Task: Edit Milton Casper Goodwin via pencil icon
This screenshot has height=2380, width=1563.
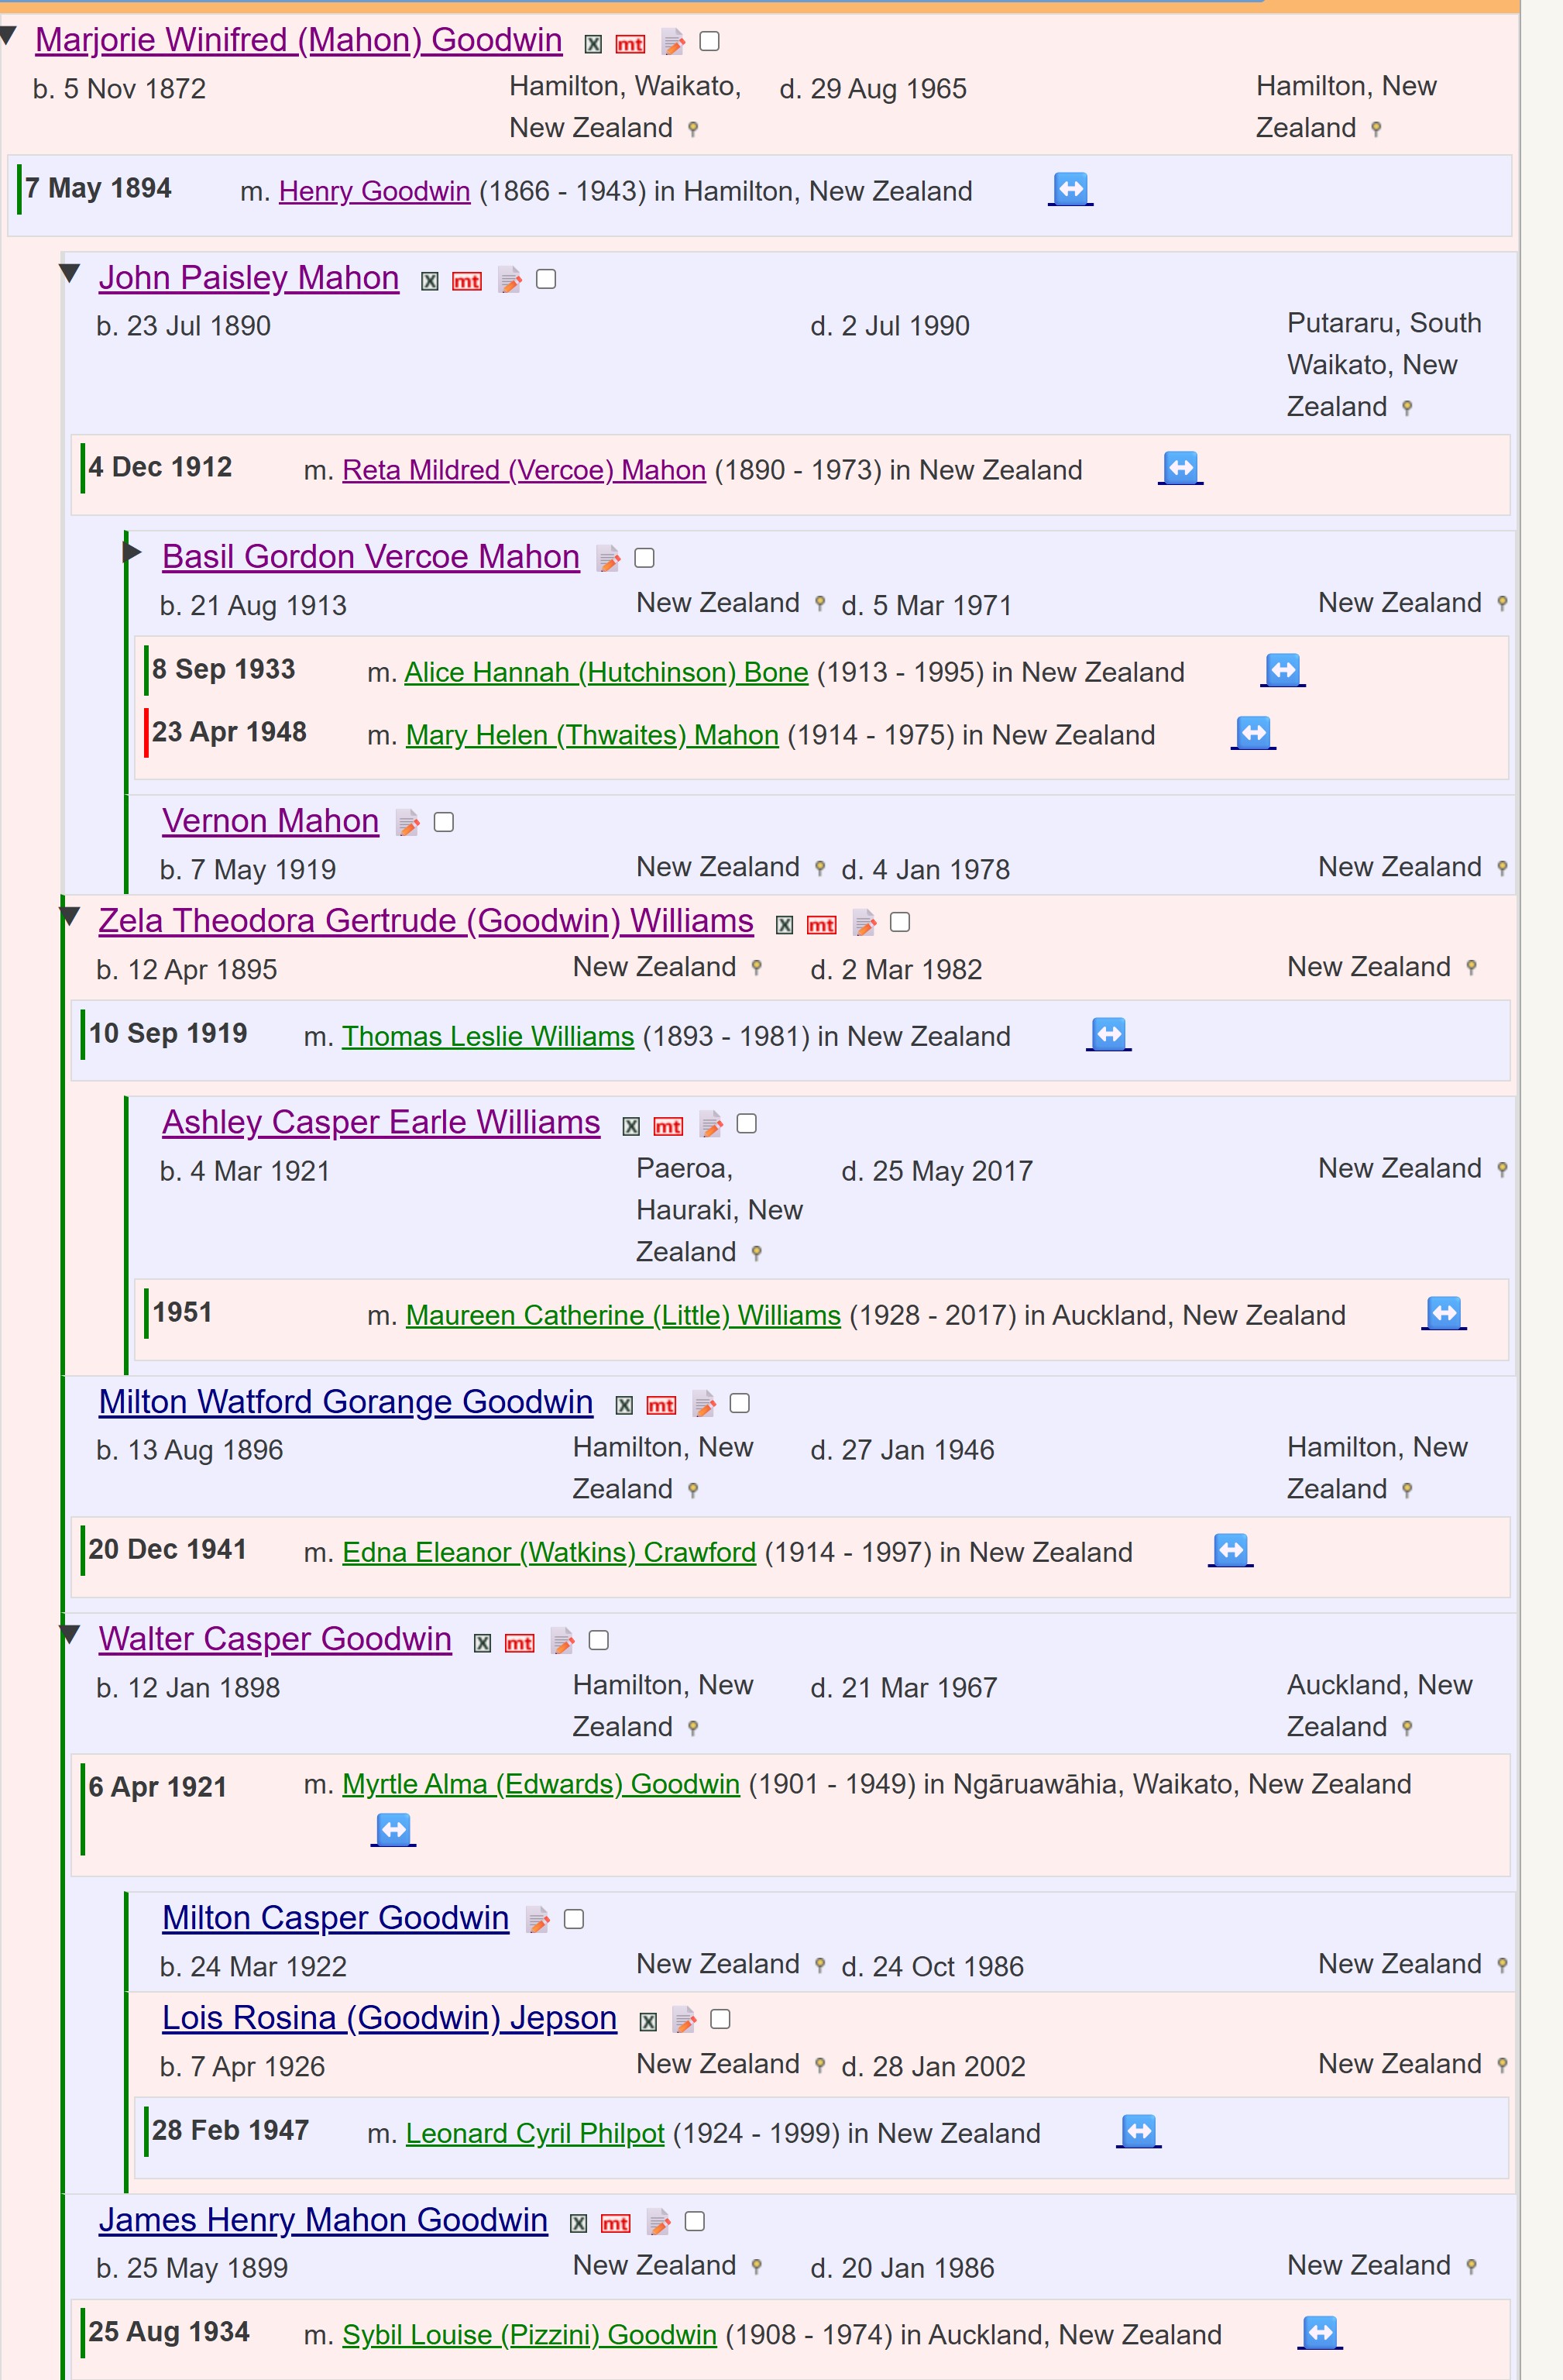Action: (x=538, y=1920)
